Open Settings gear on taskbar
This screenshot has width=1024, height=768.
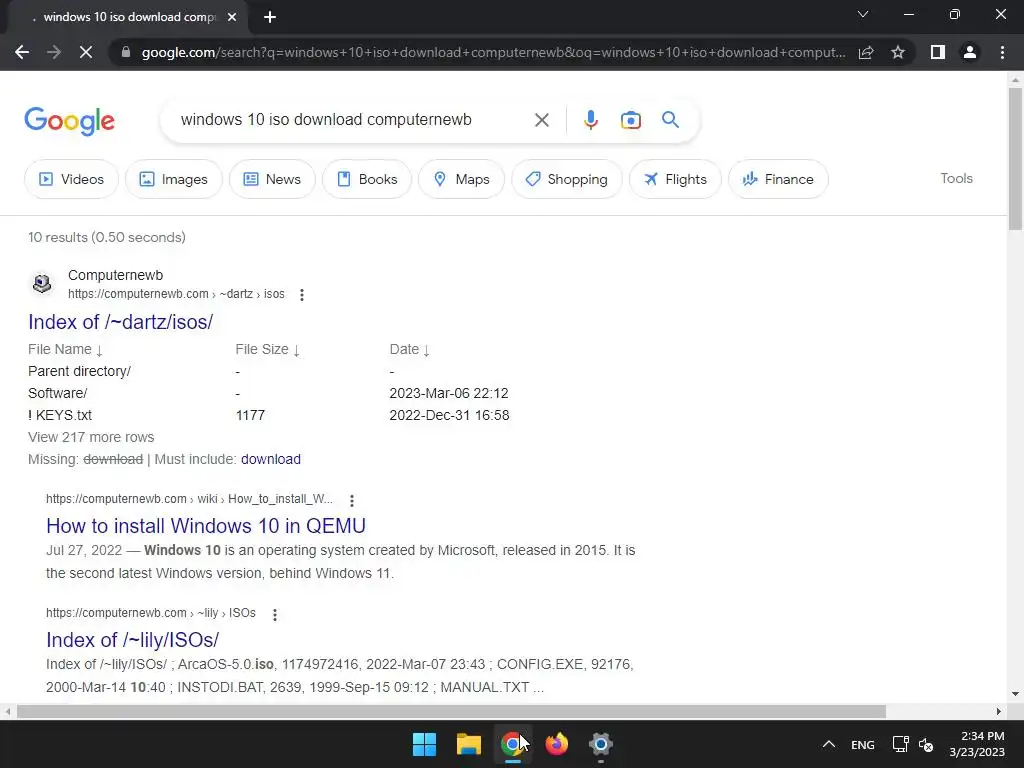click(600, 744)
